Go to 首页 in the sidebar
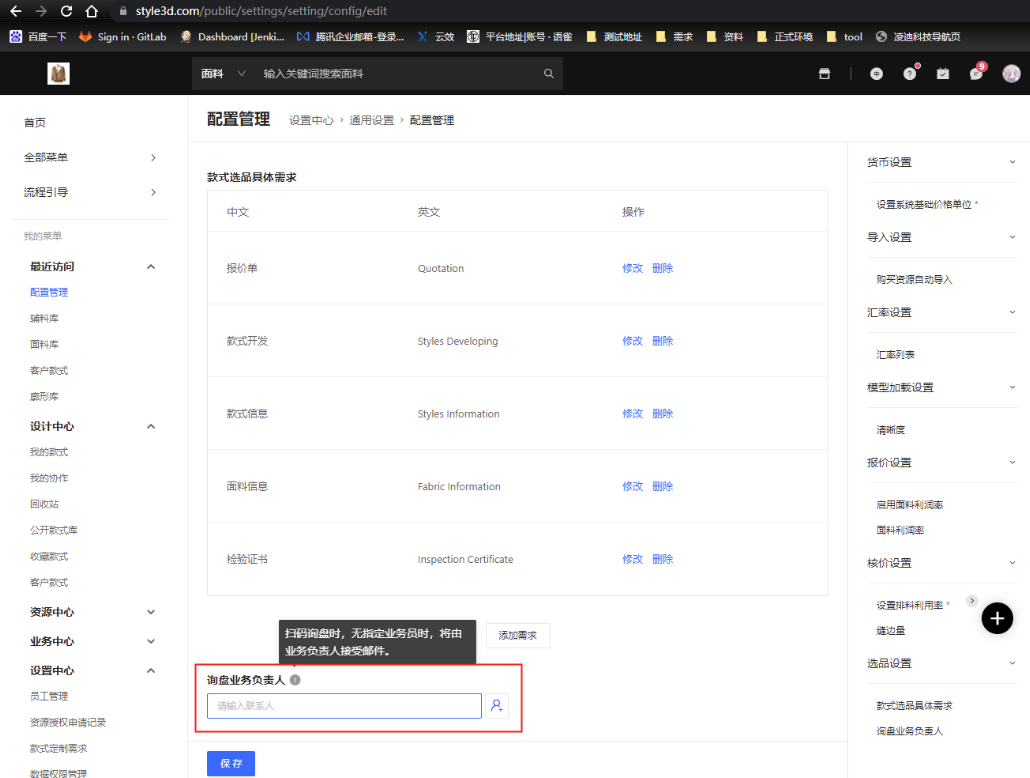 tap(35, 122)
